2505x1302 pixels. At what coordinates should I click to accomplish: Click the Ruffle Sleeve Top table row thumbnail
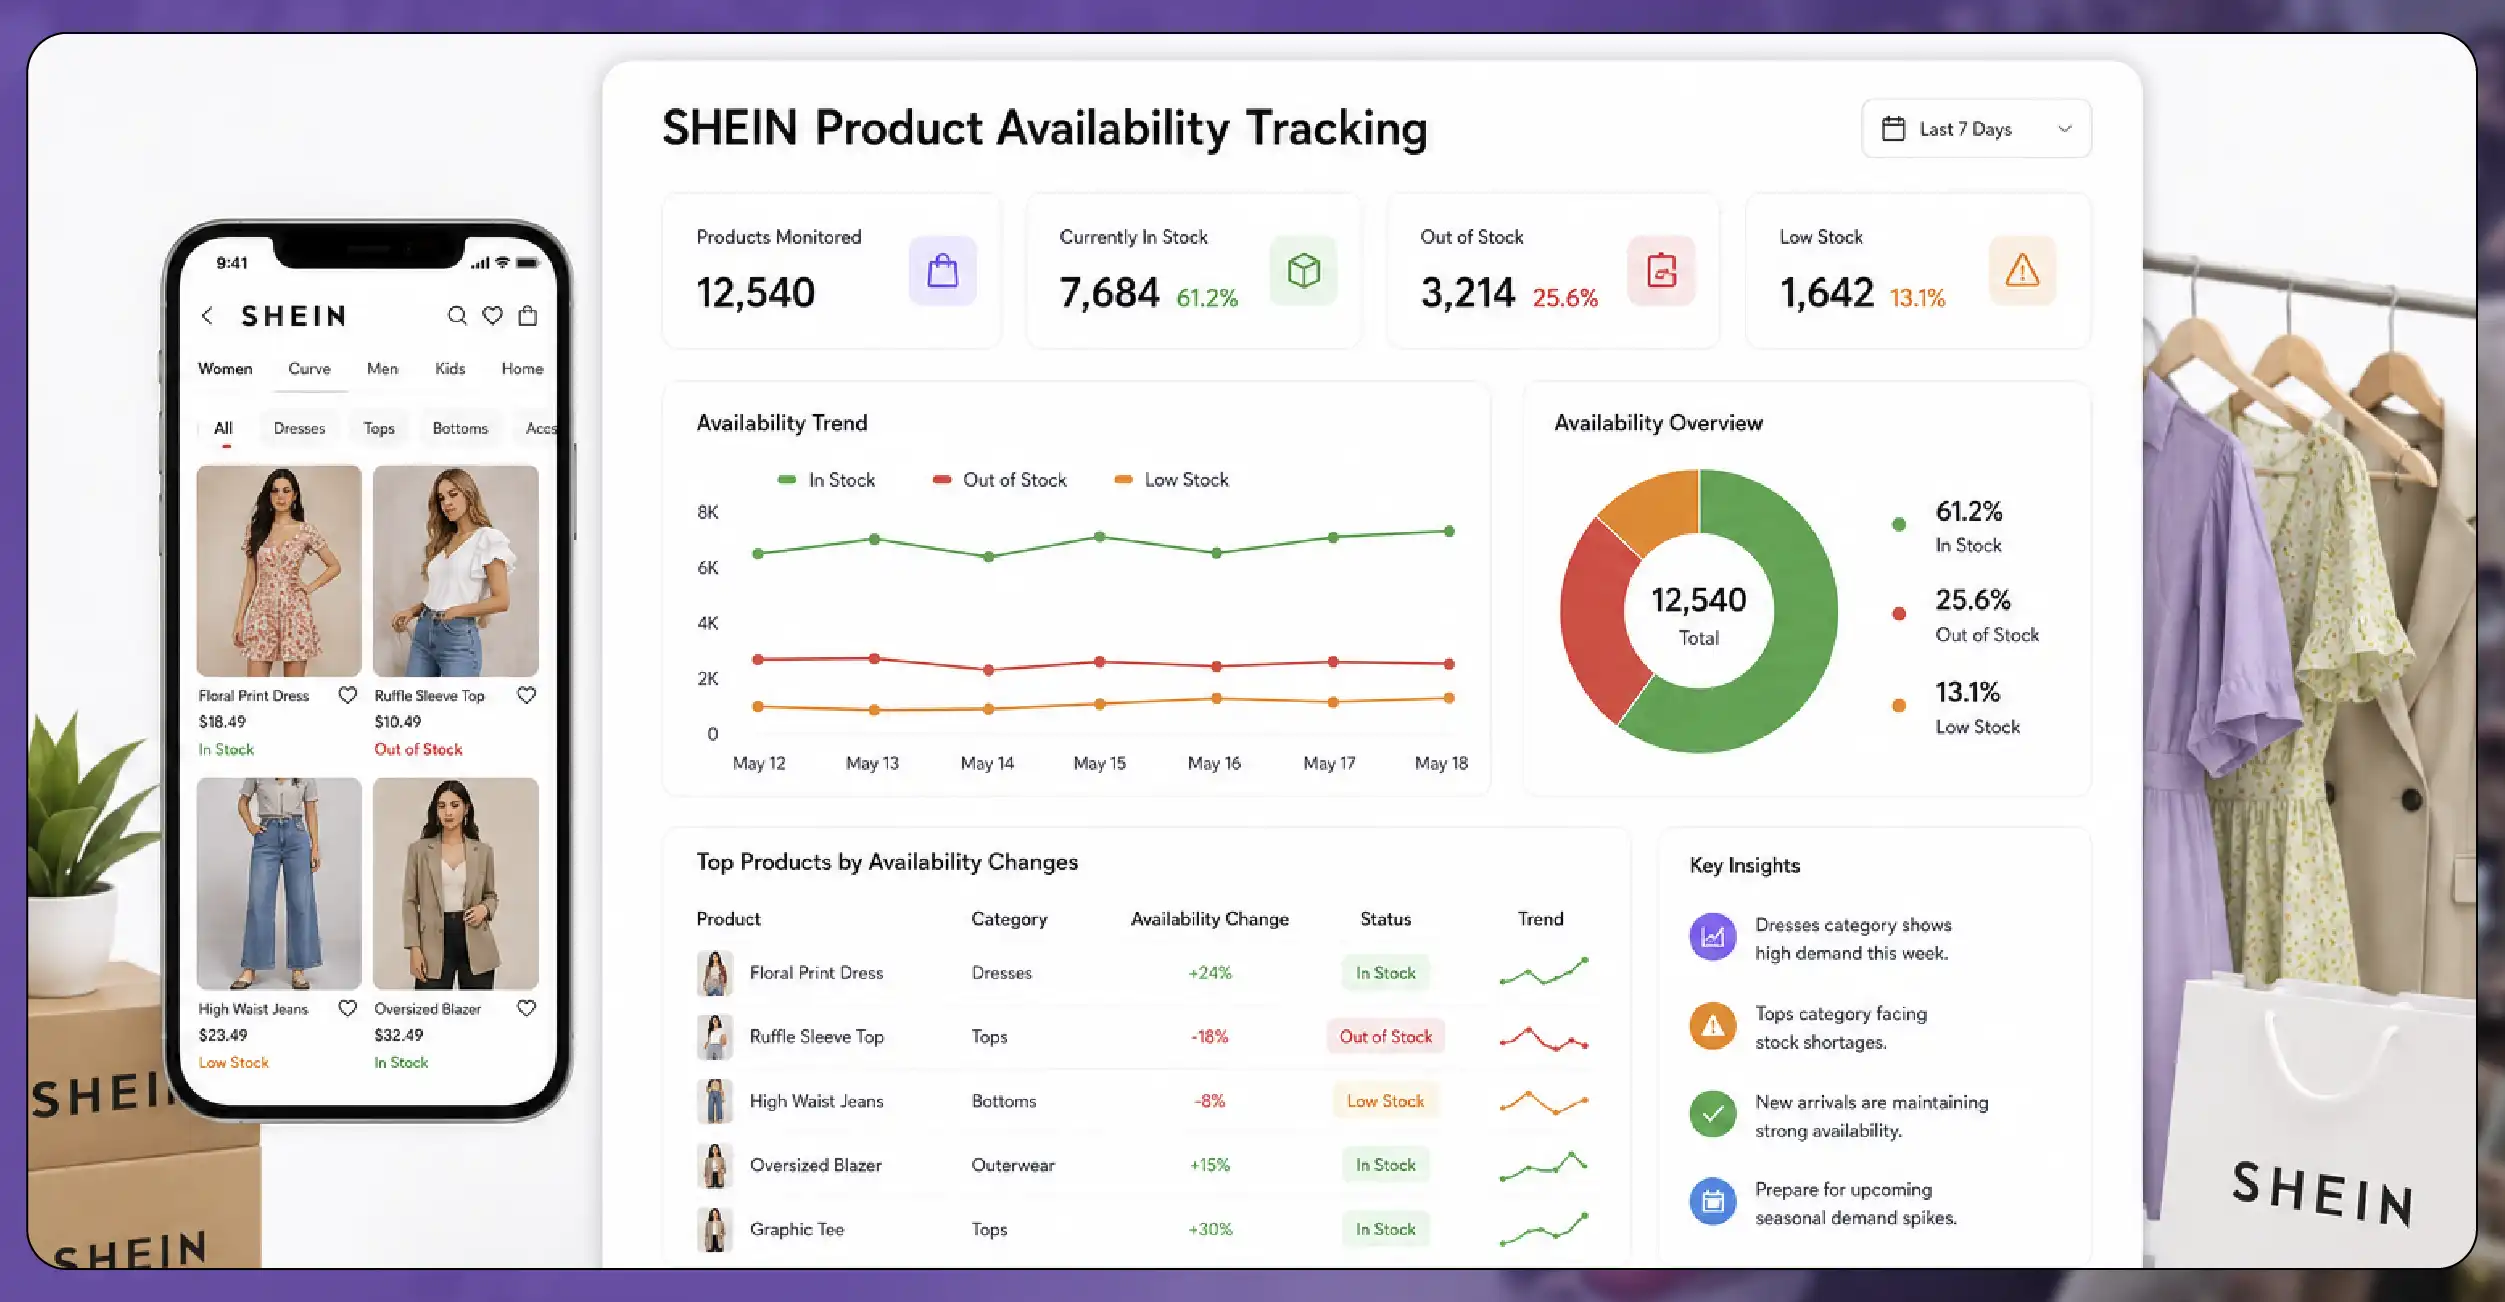tap(715, 1037)
